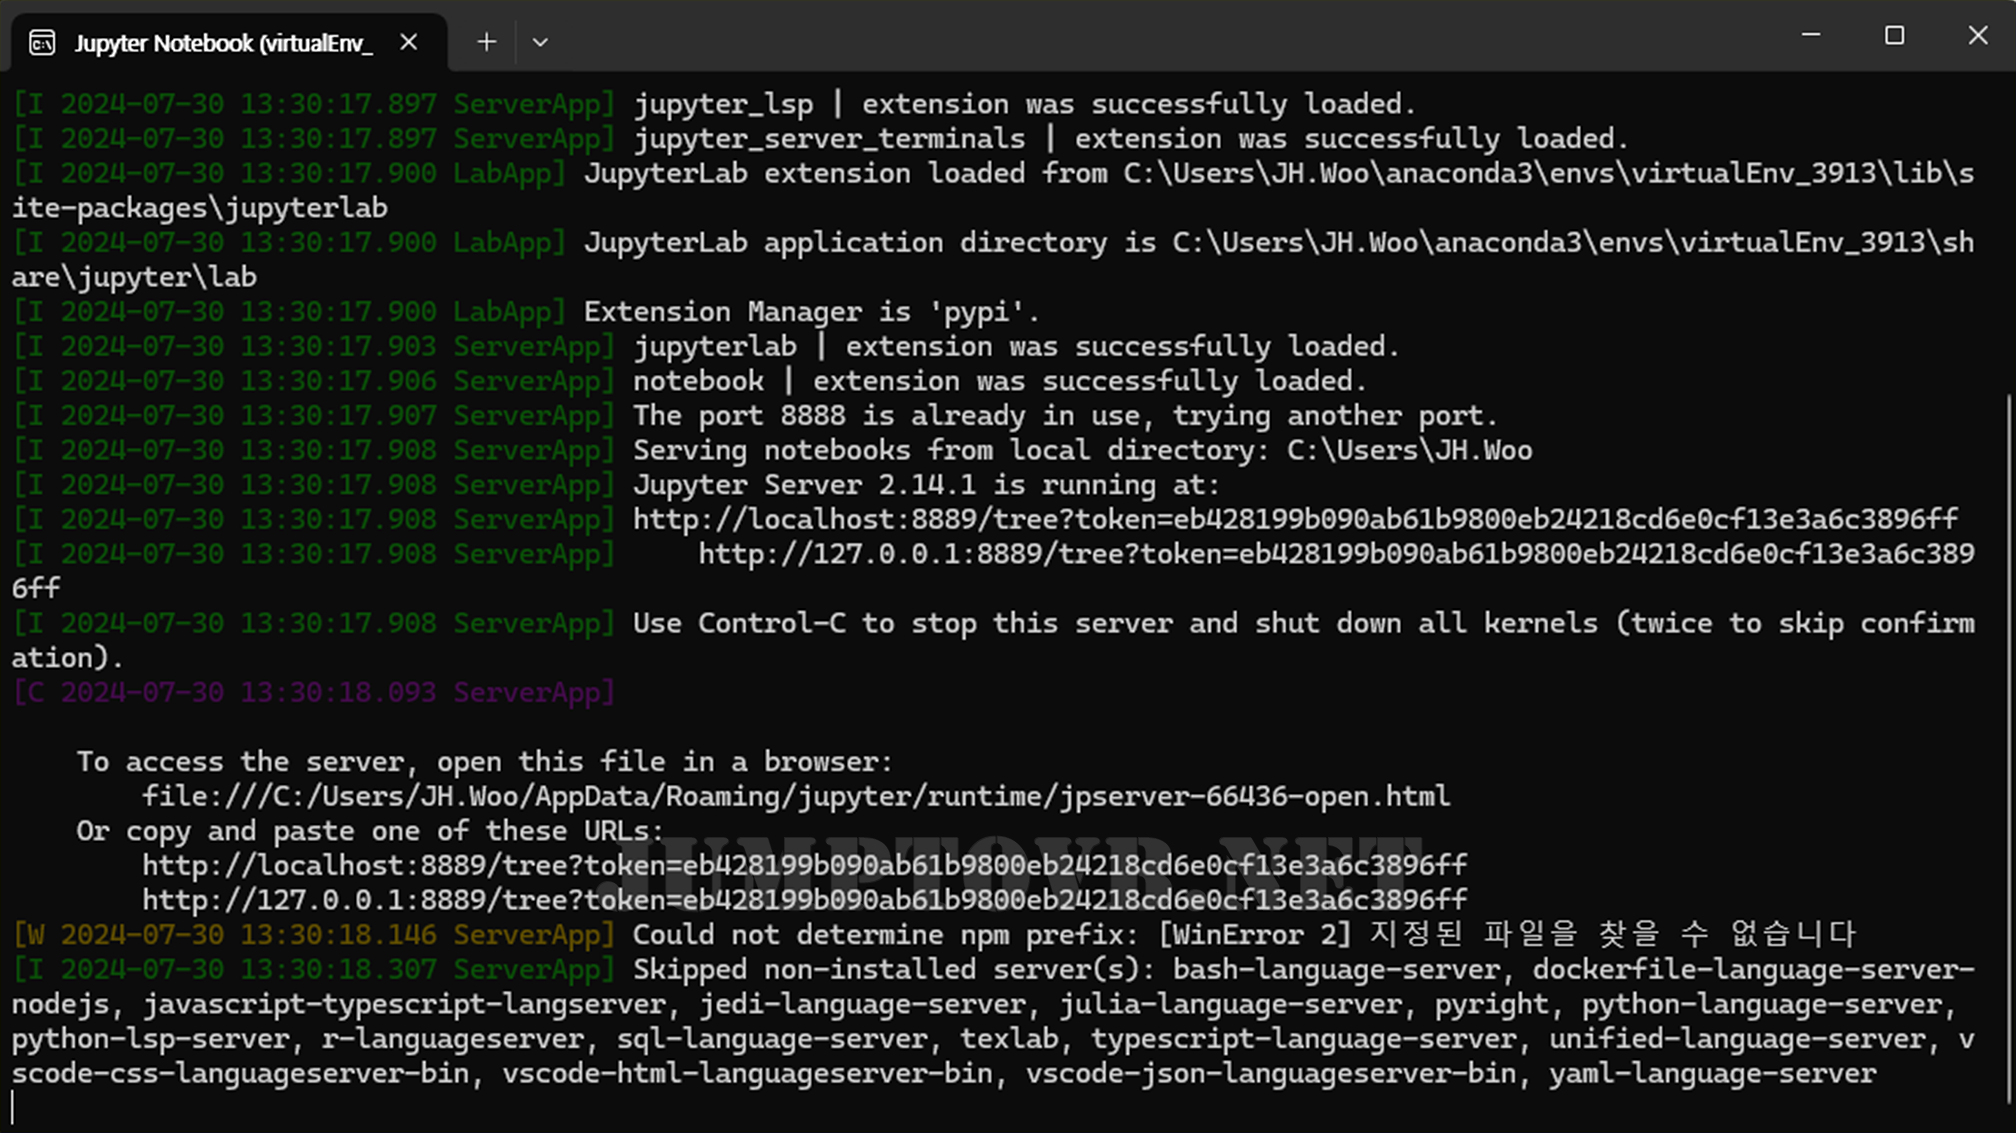This screenshot has height=1133, width=2016.
Task: Minimize the terminal window
Action: (1810, 35)
